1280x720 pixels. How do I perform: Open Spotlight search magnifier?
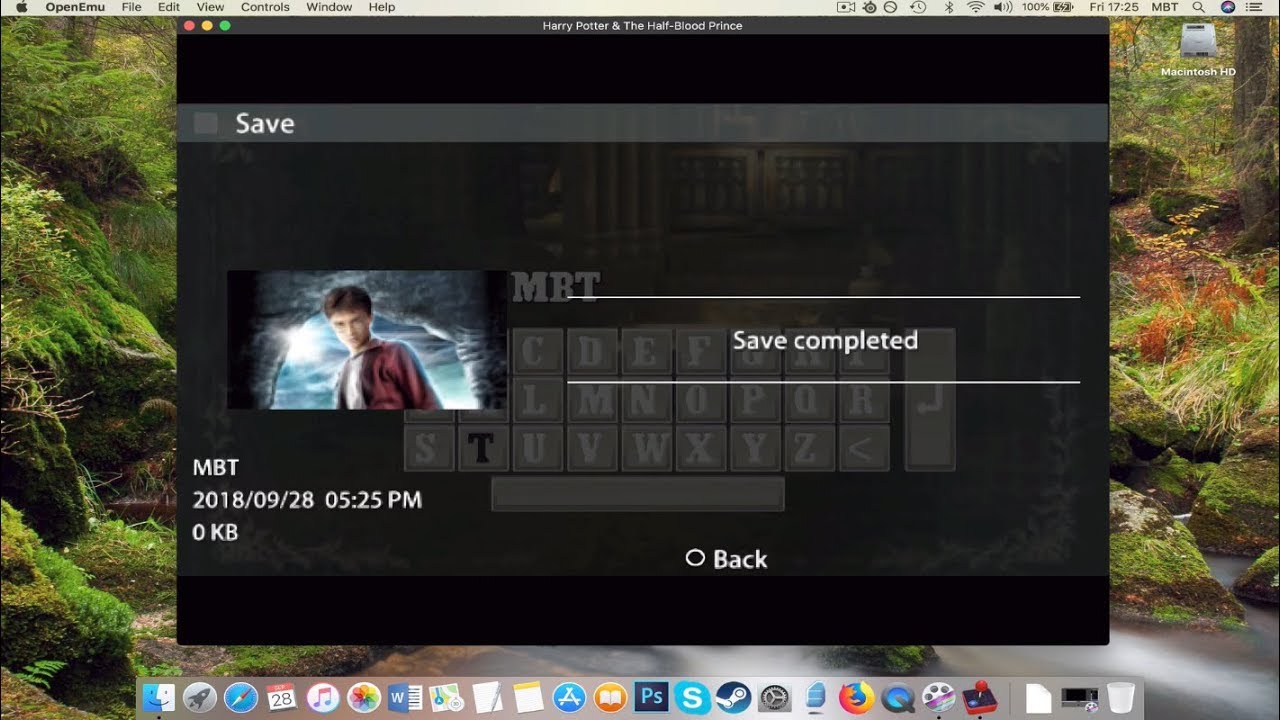coord(1199,7)
